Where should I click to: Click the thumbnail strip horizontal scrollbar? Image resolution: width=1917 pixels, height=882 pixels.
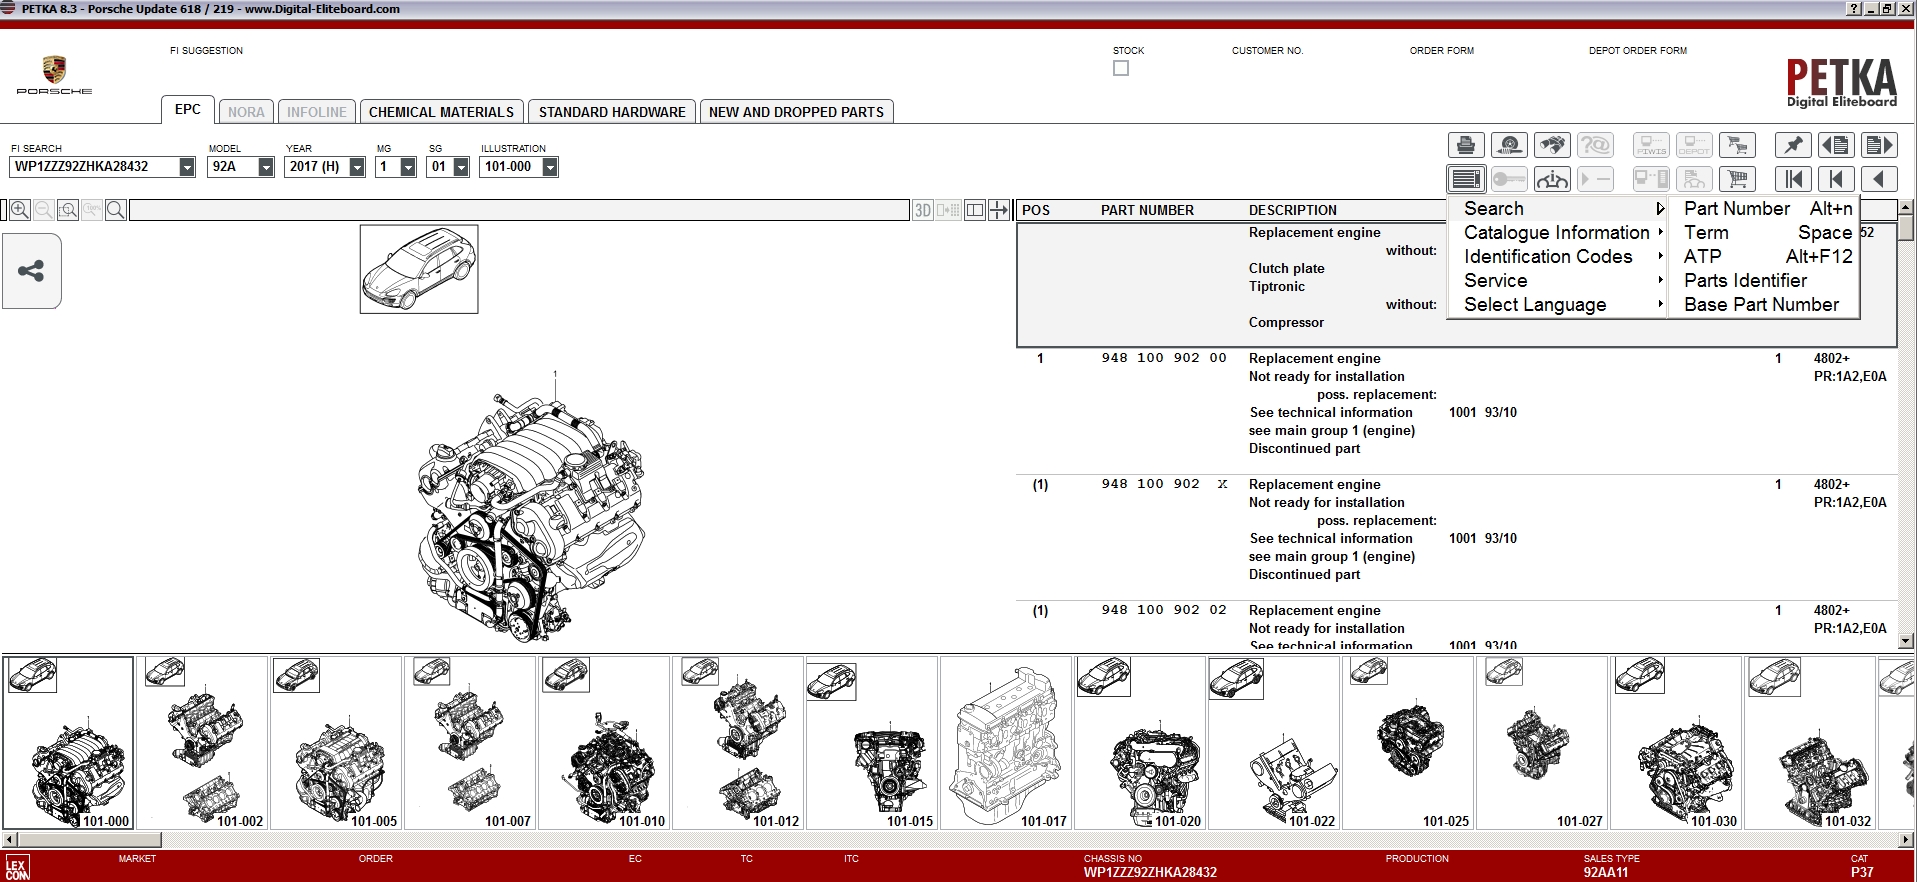point(958,839)
